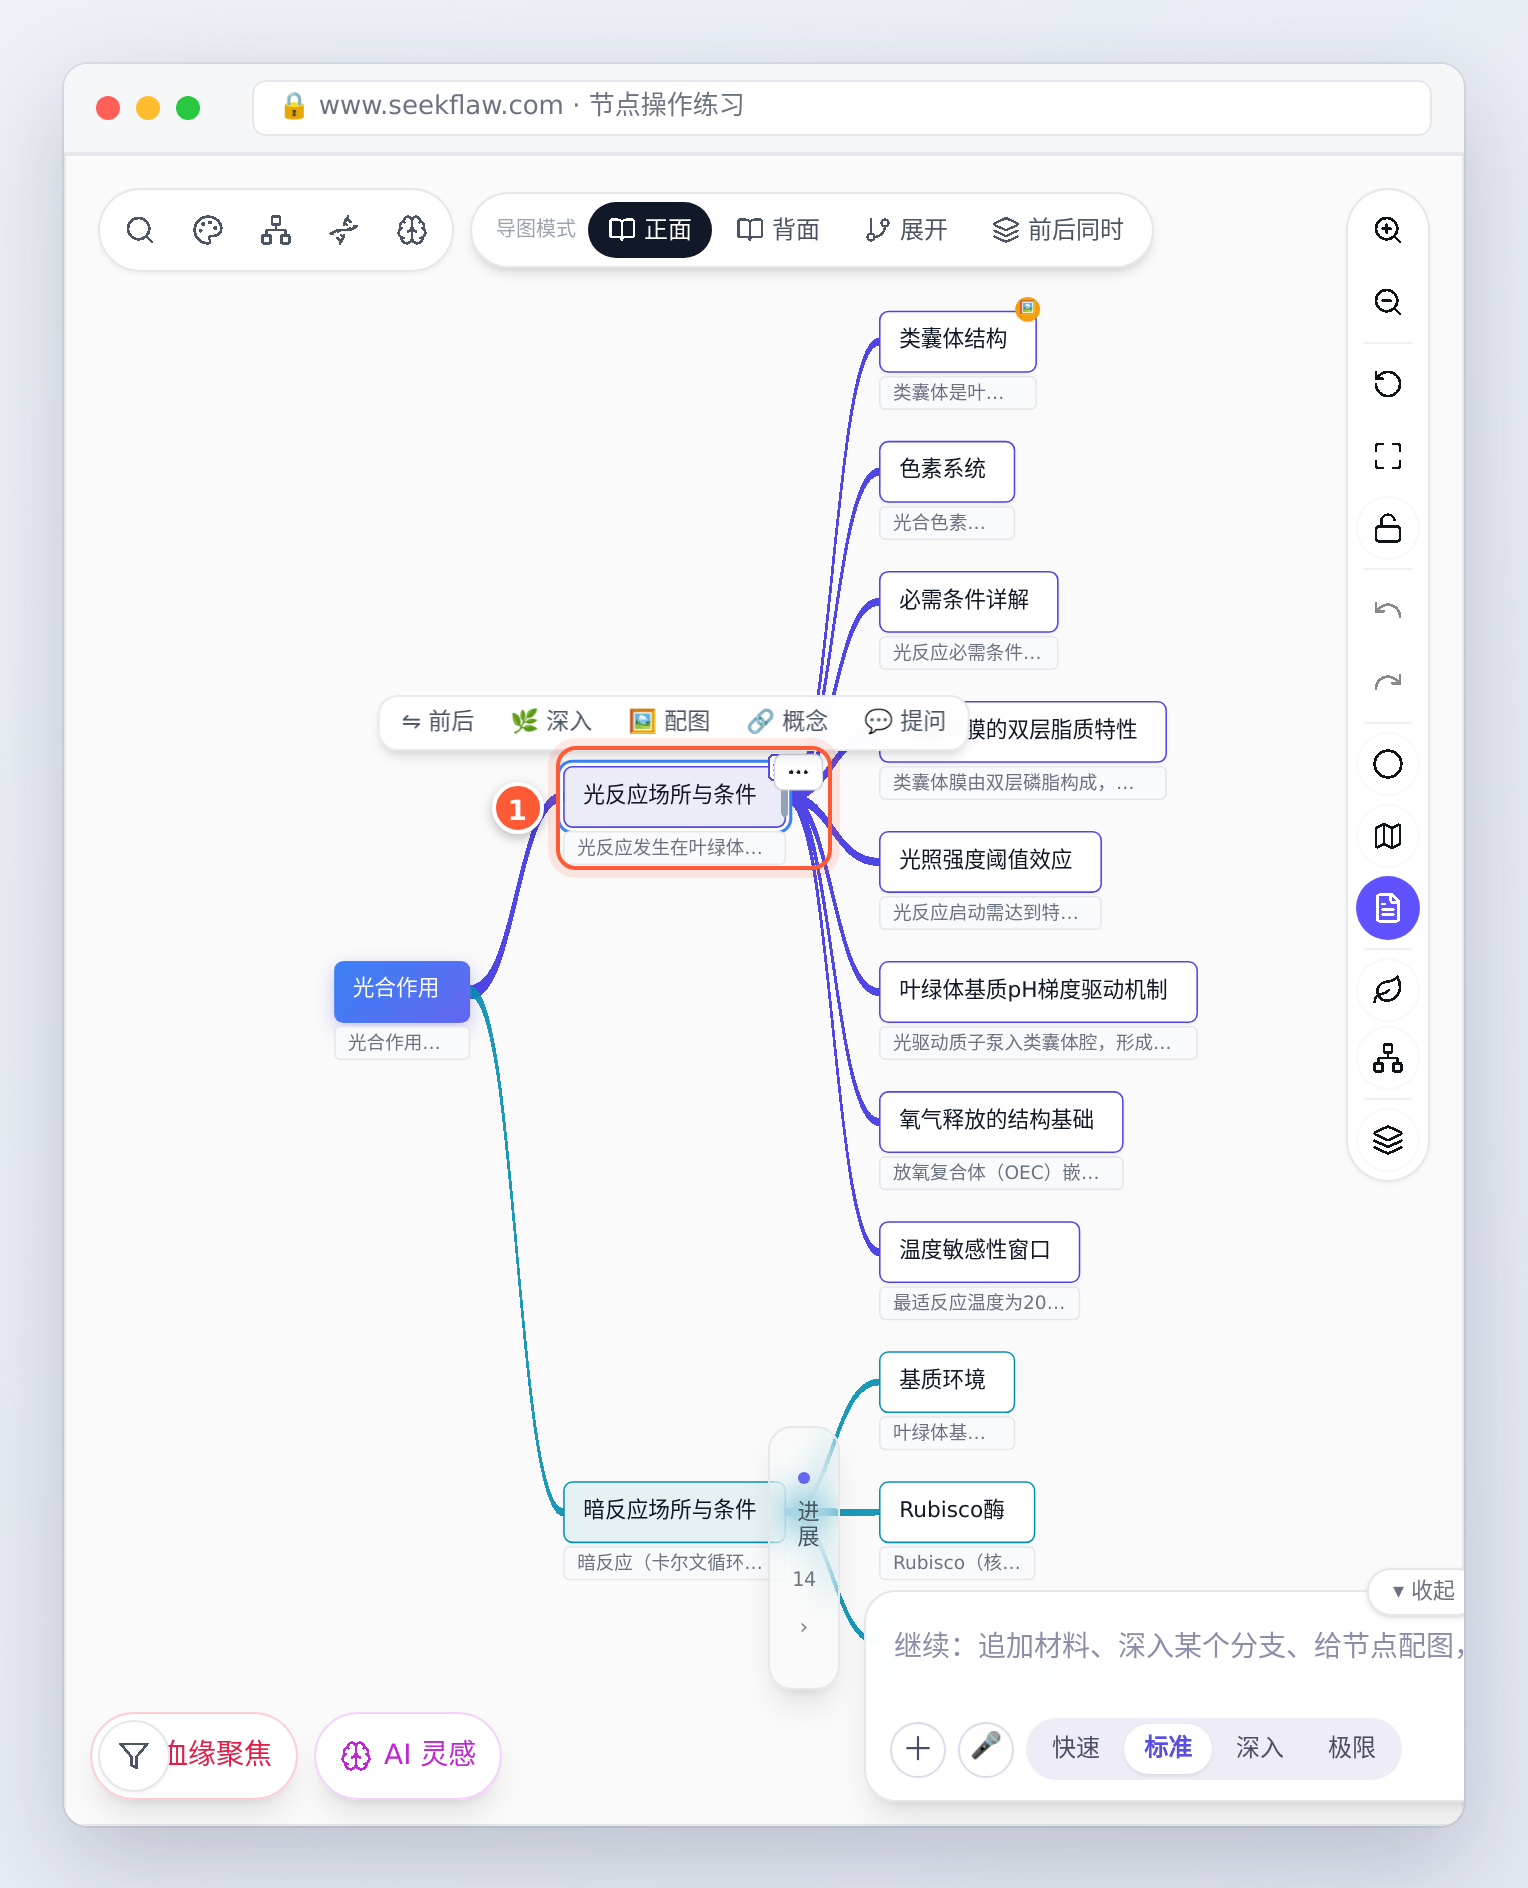Click the plus button beside the microphone

tap(918, 1748)
